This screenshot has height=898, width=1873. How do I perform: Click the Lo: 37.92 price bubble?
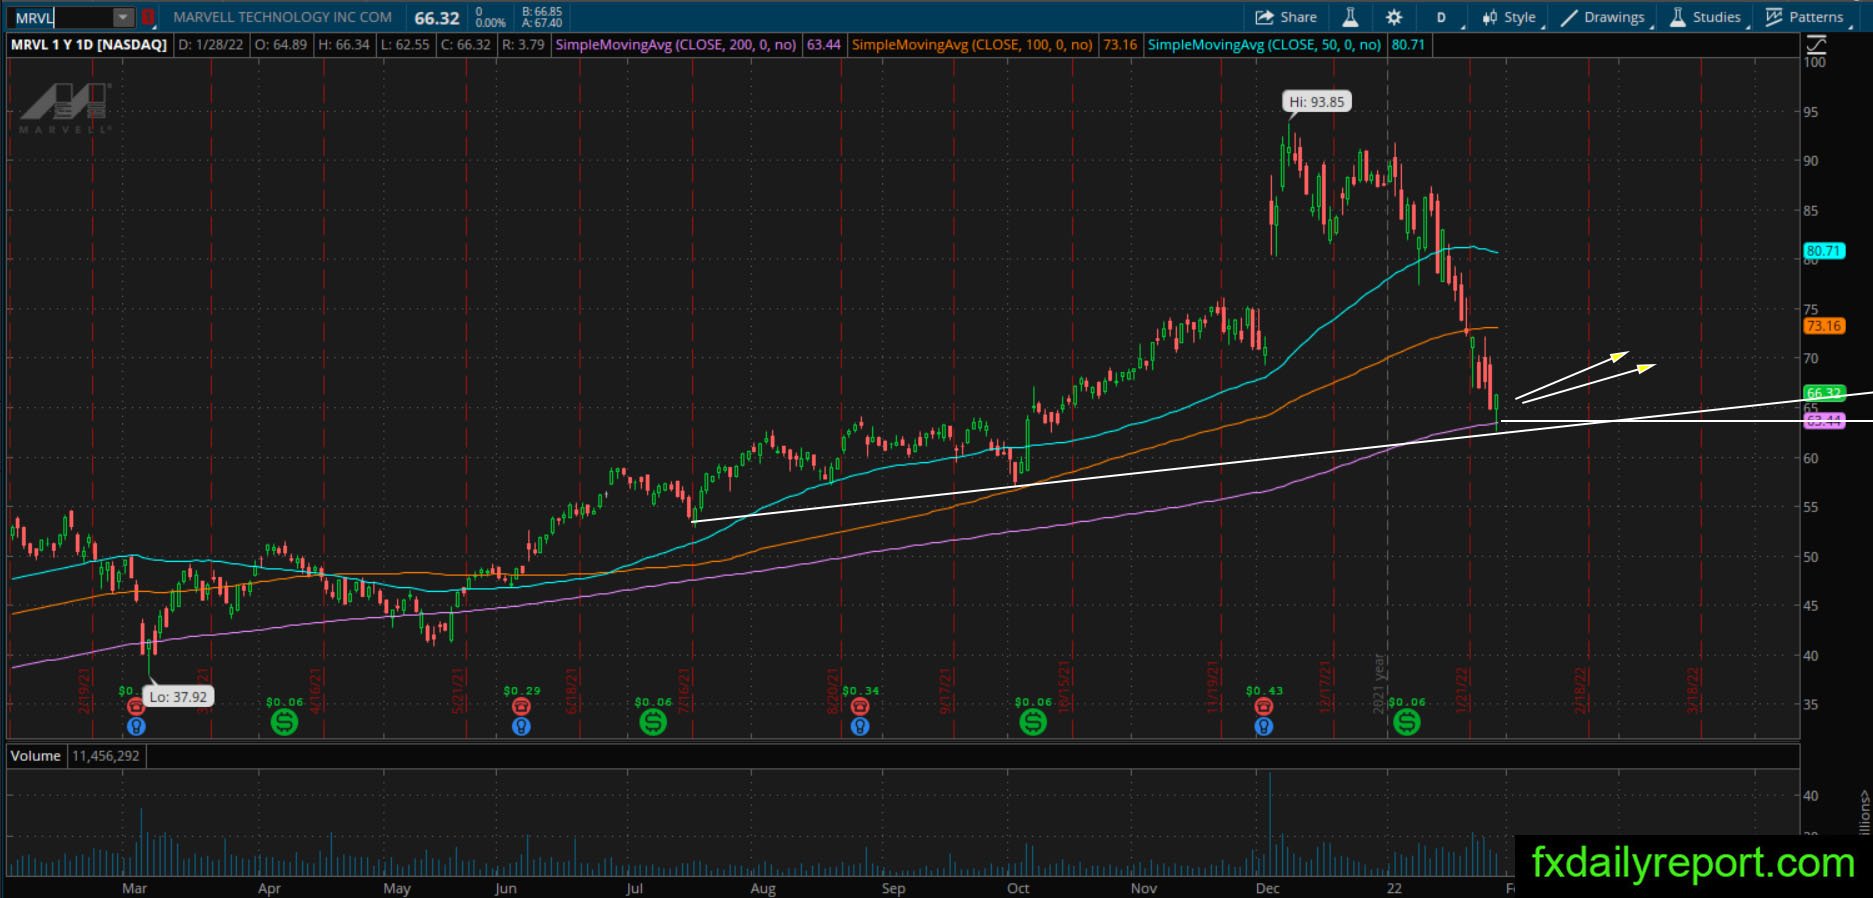click(x=179, y=696)
